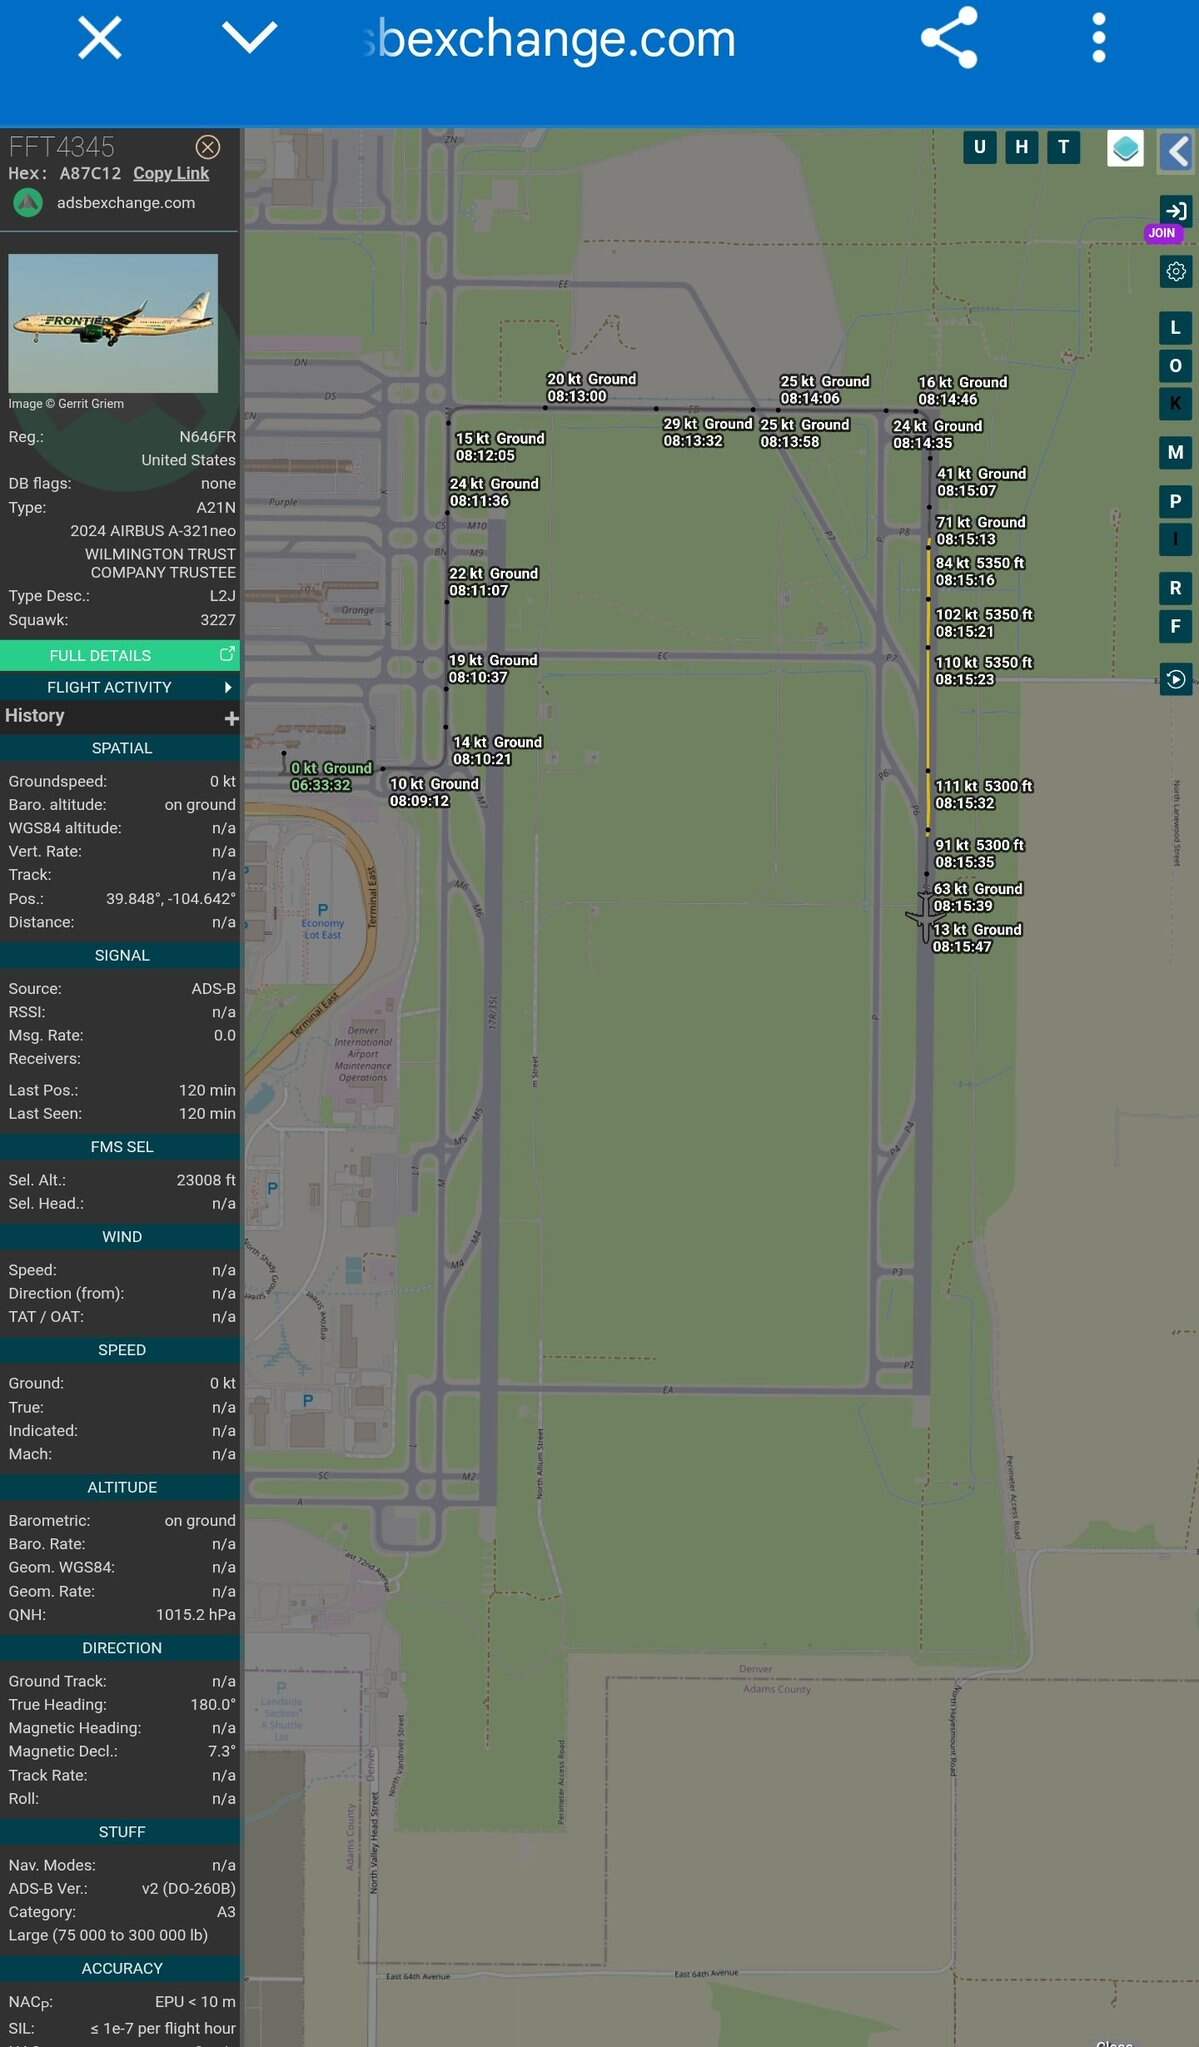The image size is (1199, 2047).
Task: Click True Heading value 180.0°
Action: [x=213, y=1704]
